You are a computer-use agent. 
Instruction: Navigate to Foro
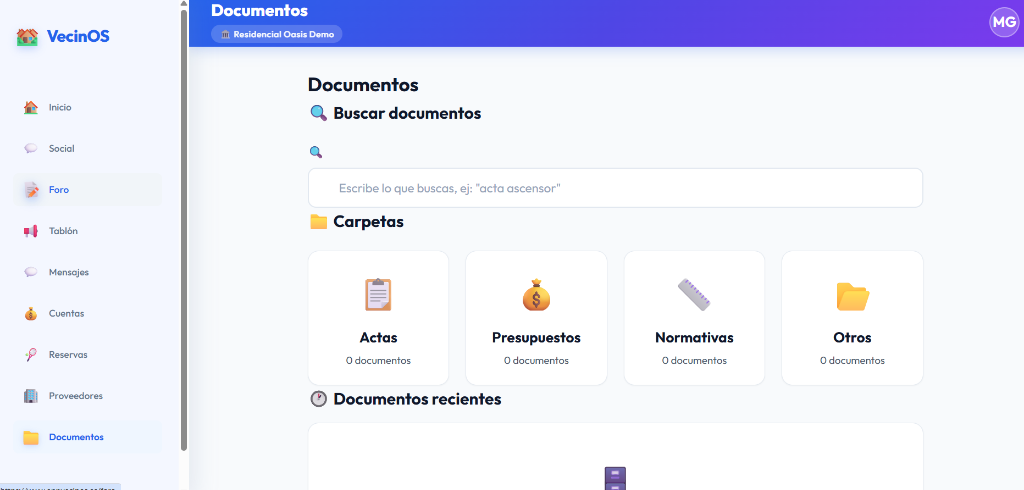[x=88, y=190]
